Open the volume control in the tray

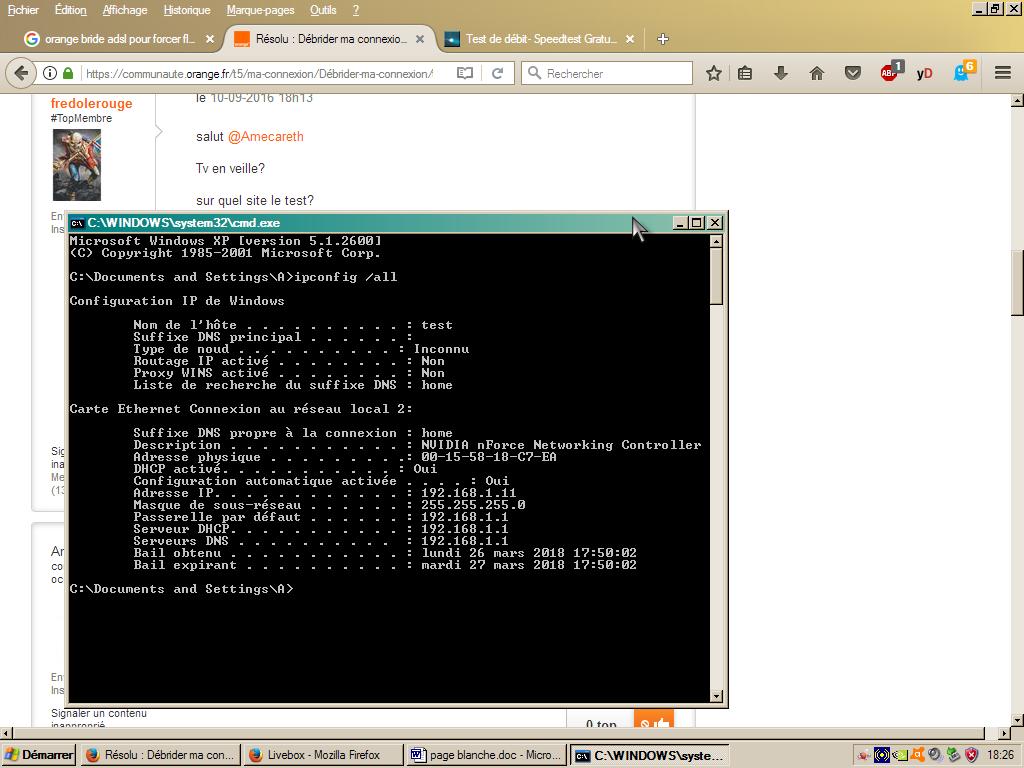pos(934,754)
